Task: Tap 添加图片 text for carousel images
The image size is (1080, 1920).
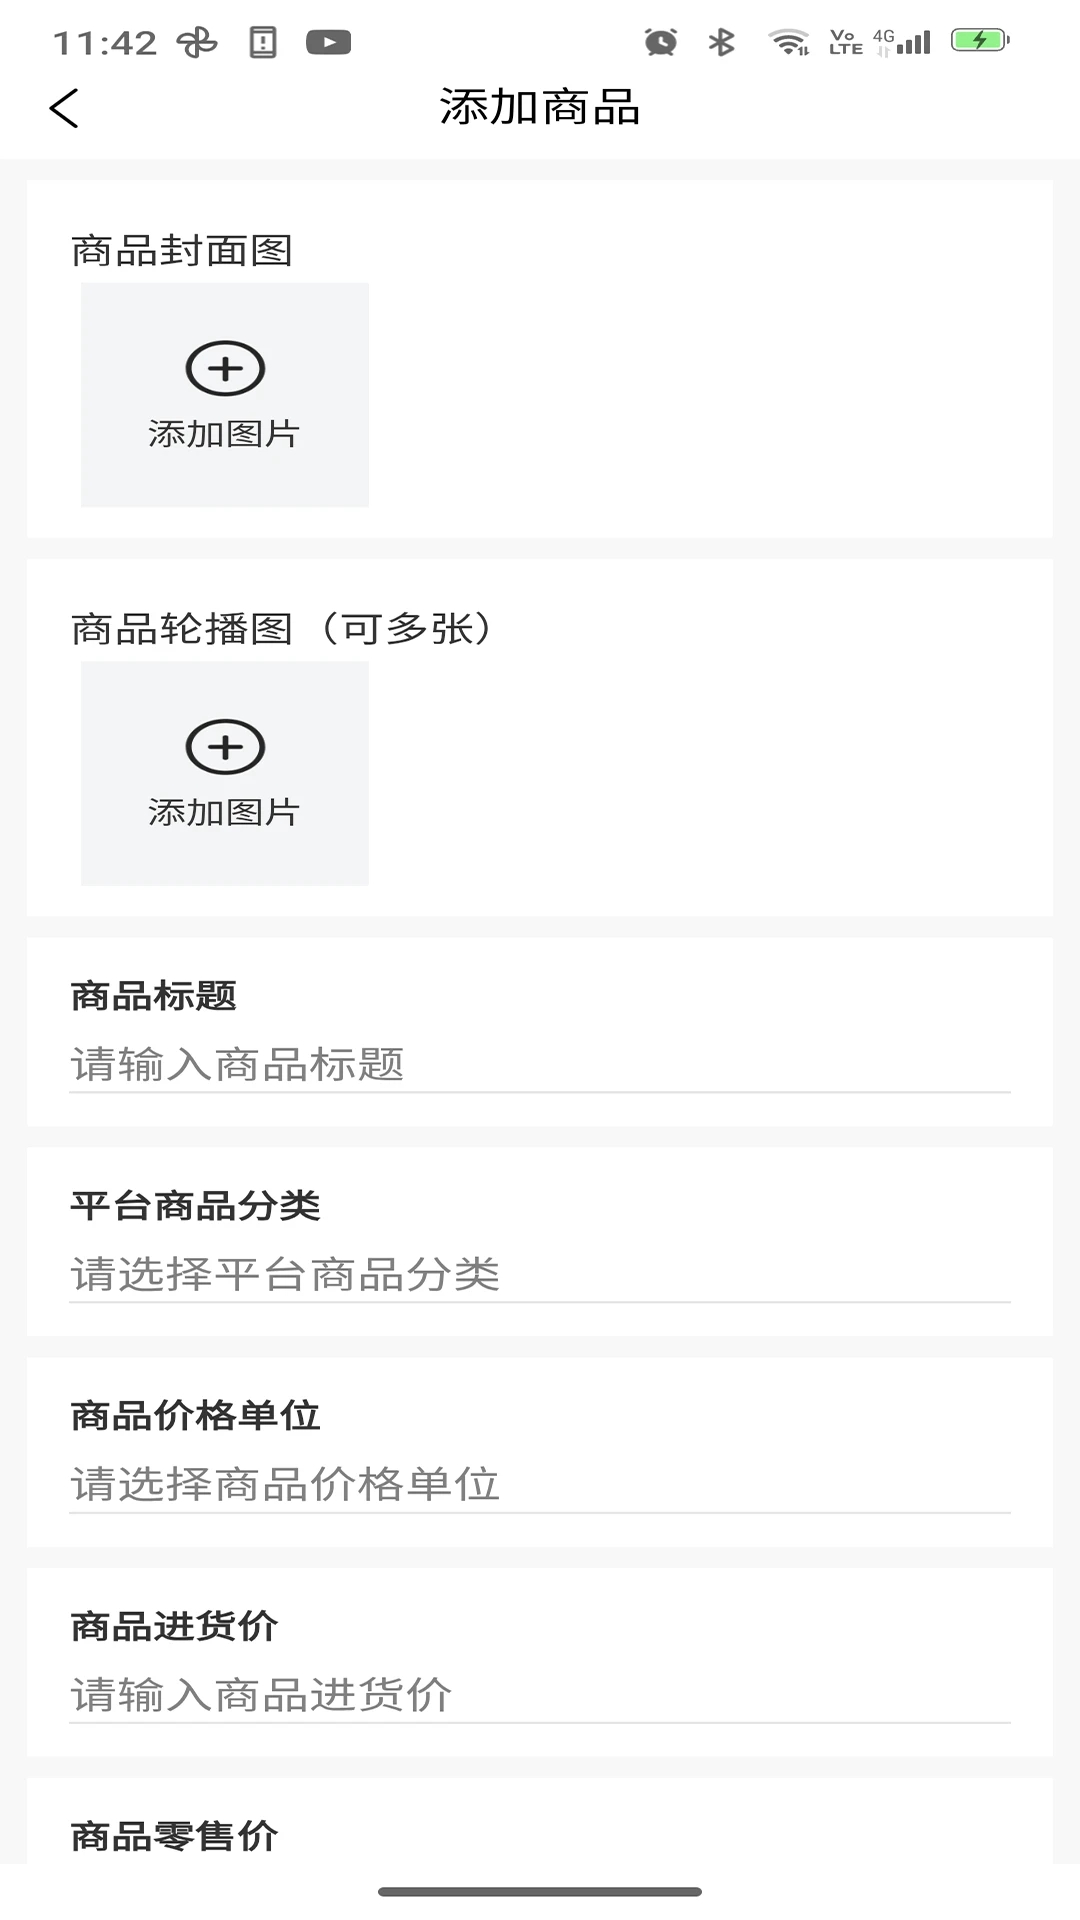Action: pyautogui.click(x=224, y=813)
